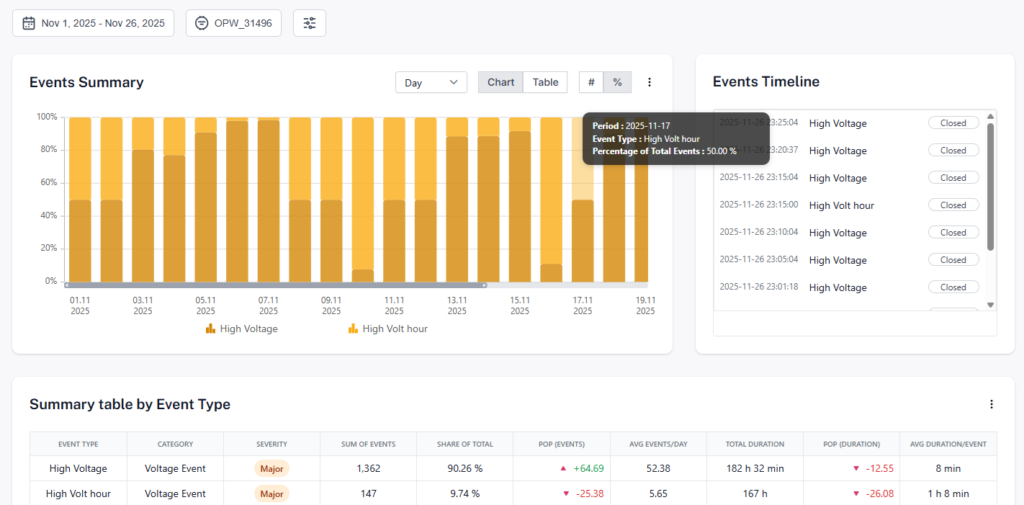Expand the Day granularity dropdown
1024x505 pixels.
[x=431, y=82]
